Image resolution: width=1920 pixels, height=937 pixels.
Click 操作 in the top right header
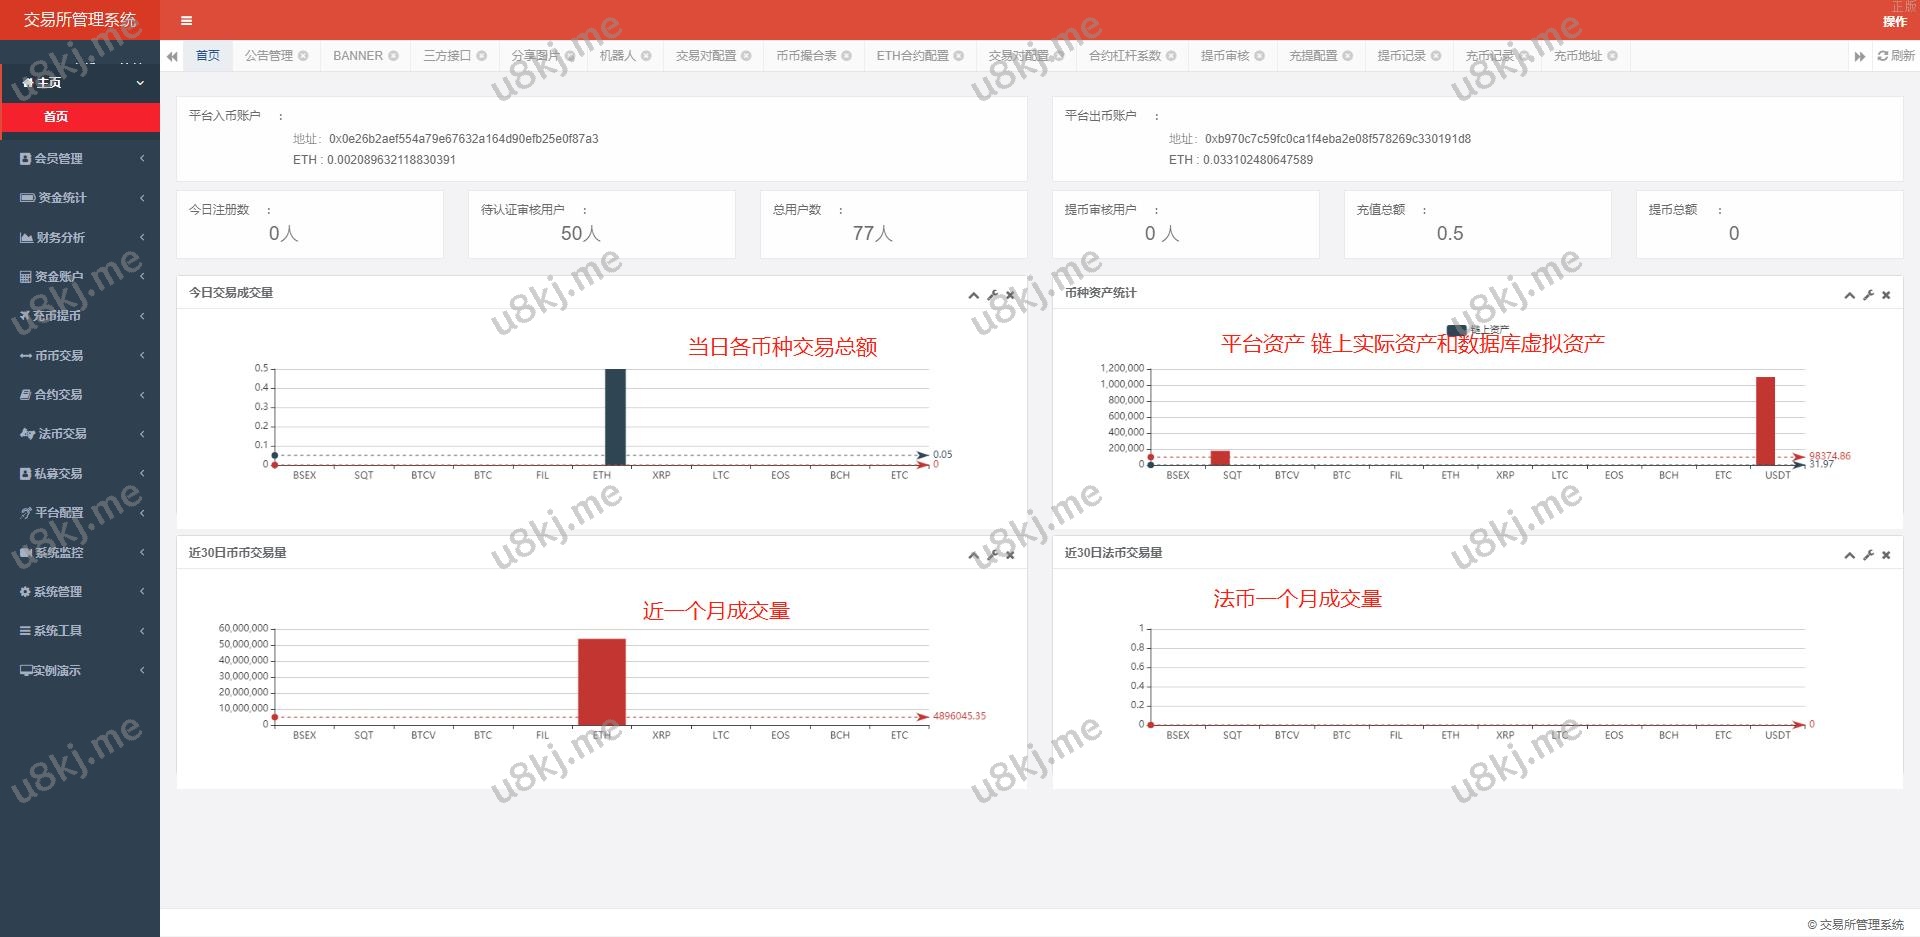pos(1894,21)
